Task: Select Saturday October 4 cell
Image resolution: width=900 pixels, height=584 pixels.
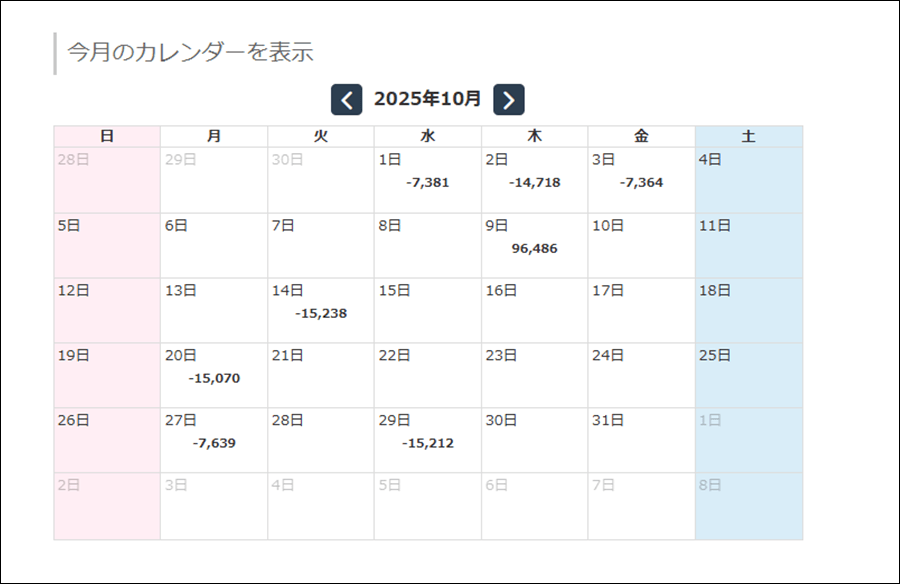Action: point(748,180)
